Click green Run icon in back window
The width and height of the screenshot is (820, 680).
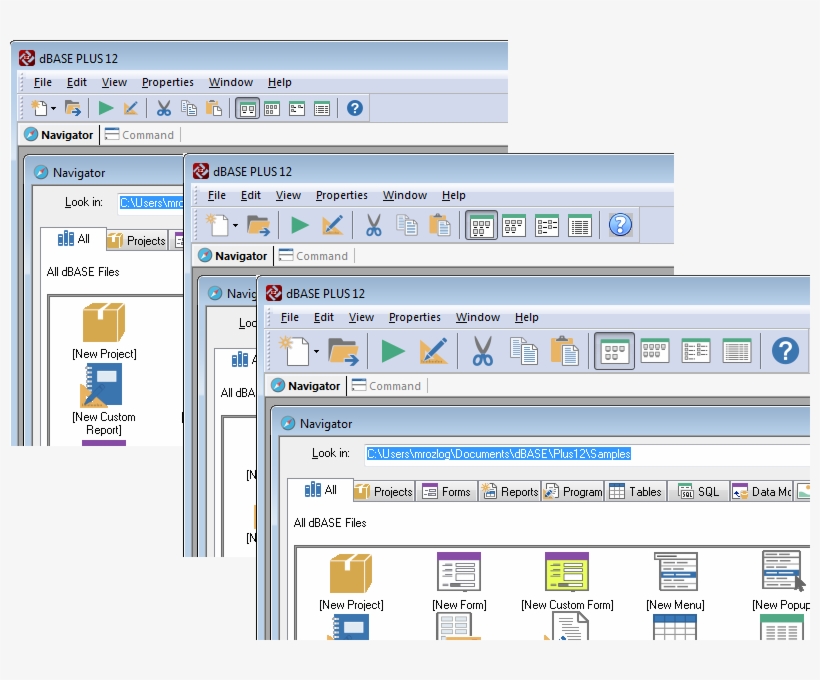tap(106, 108)
